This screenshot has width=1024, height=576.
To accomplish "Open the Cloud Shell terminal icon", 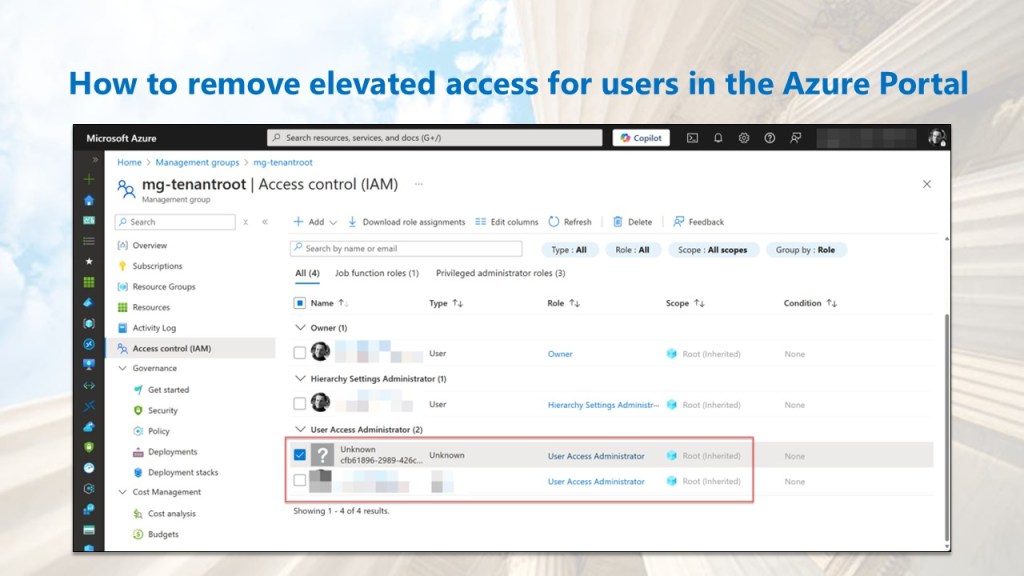I will coord(692,138).
